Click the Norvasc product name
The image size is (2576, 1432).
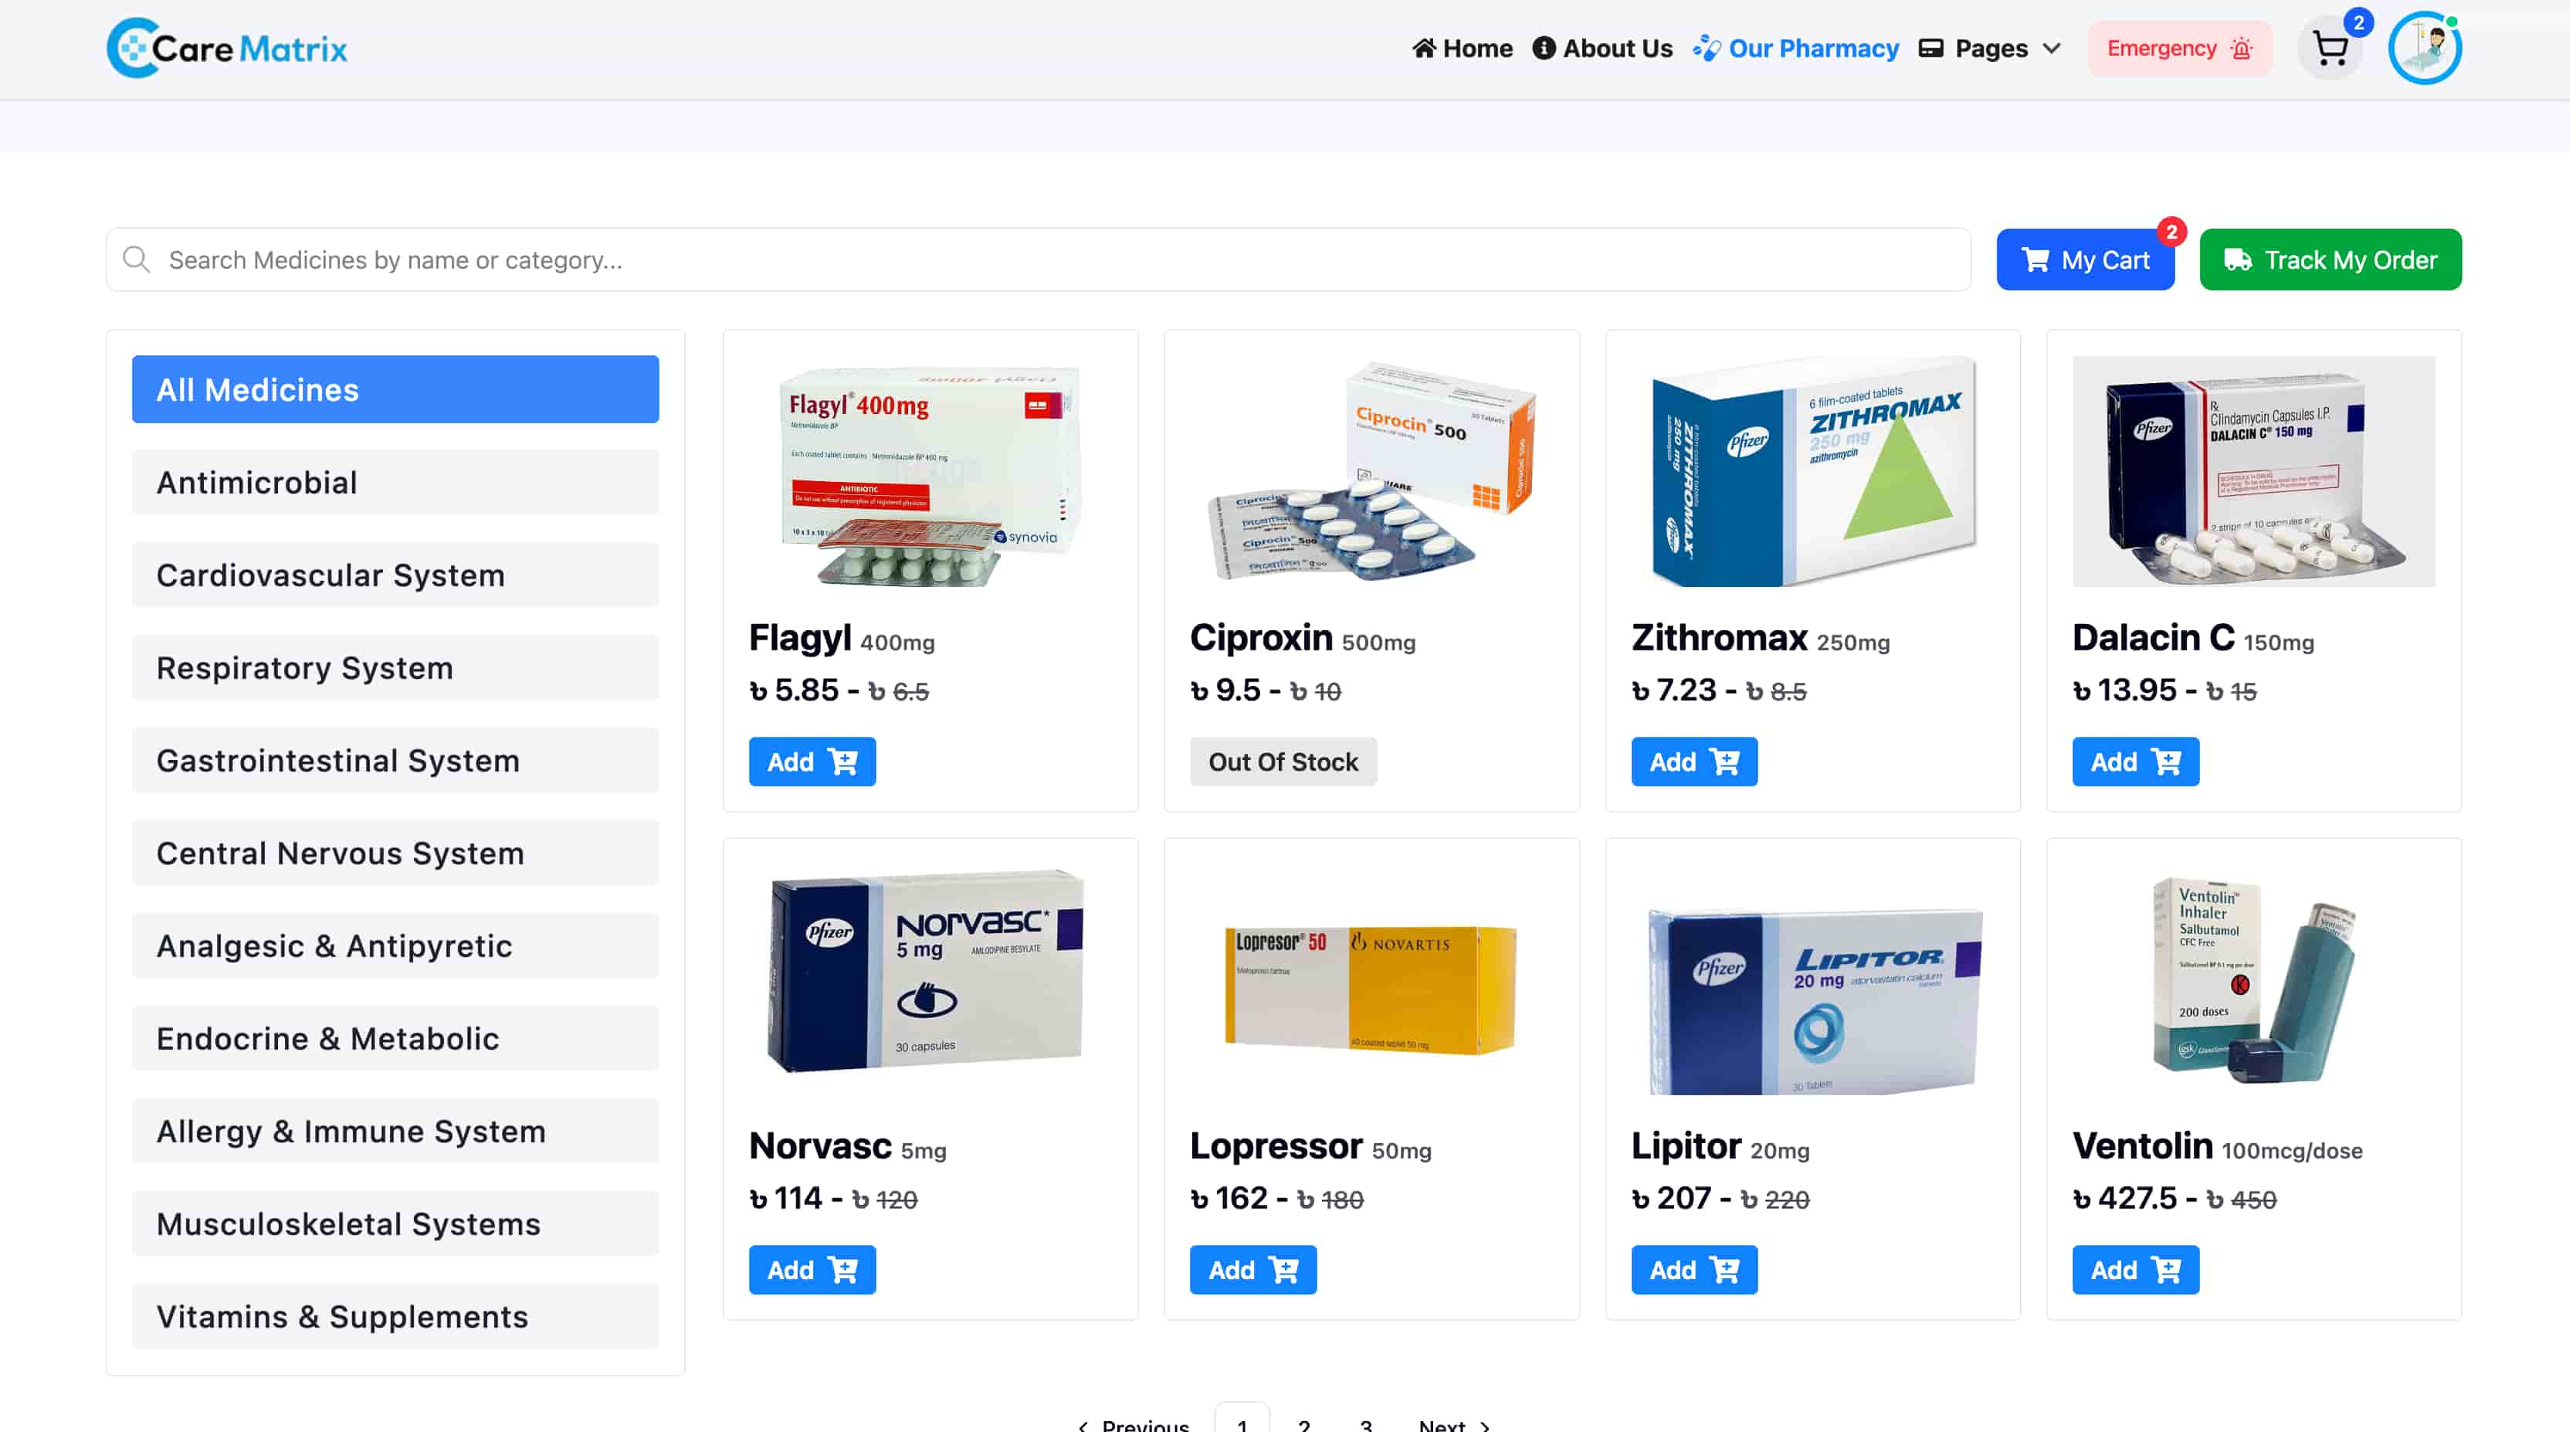pos(822,1148)
